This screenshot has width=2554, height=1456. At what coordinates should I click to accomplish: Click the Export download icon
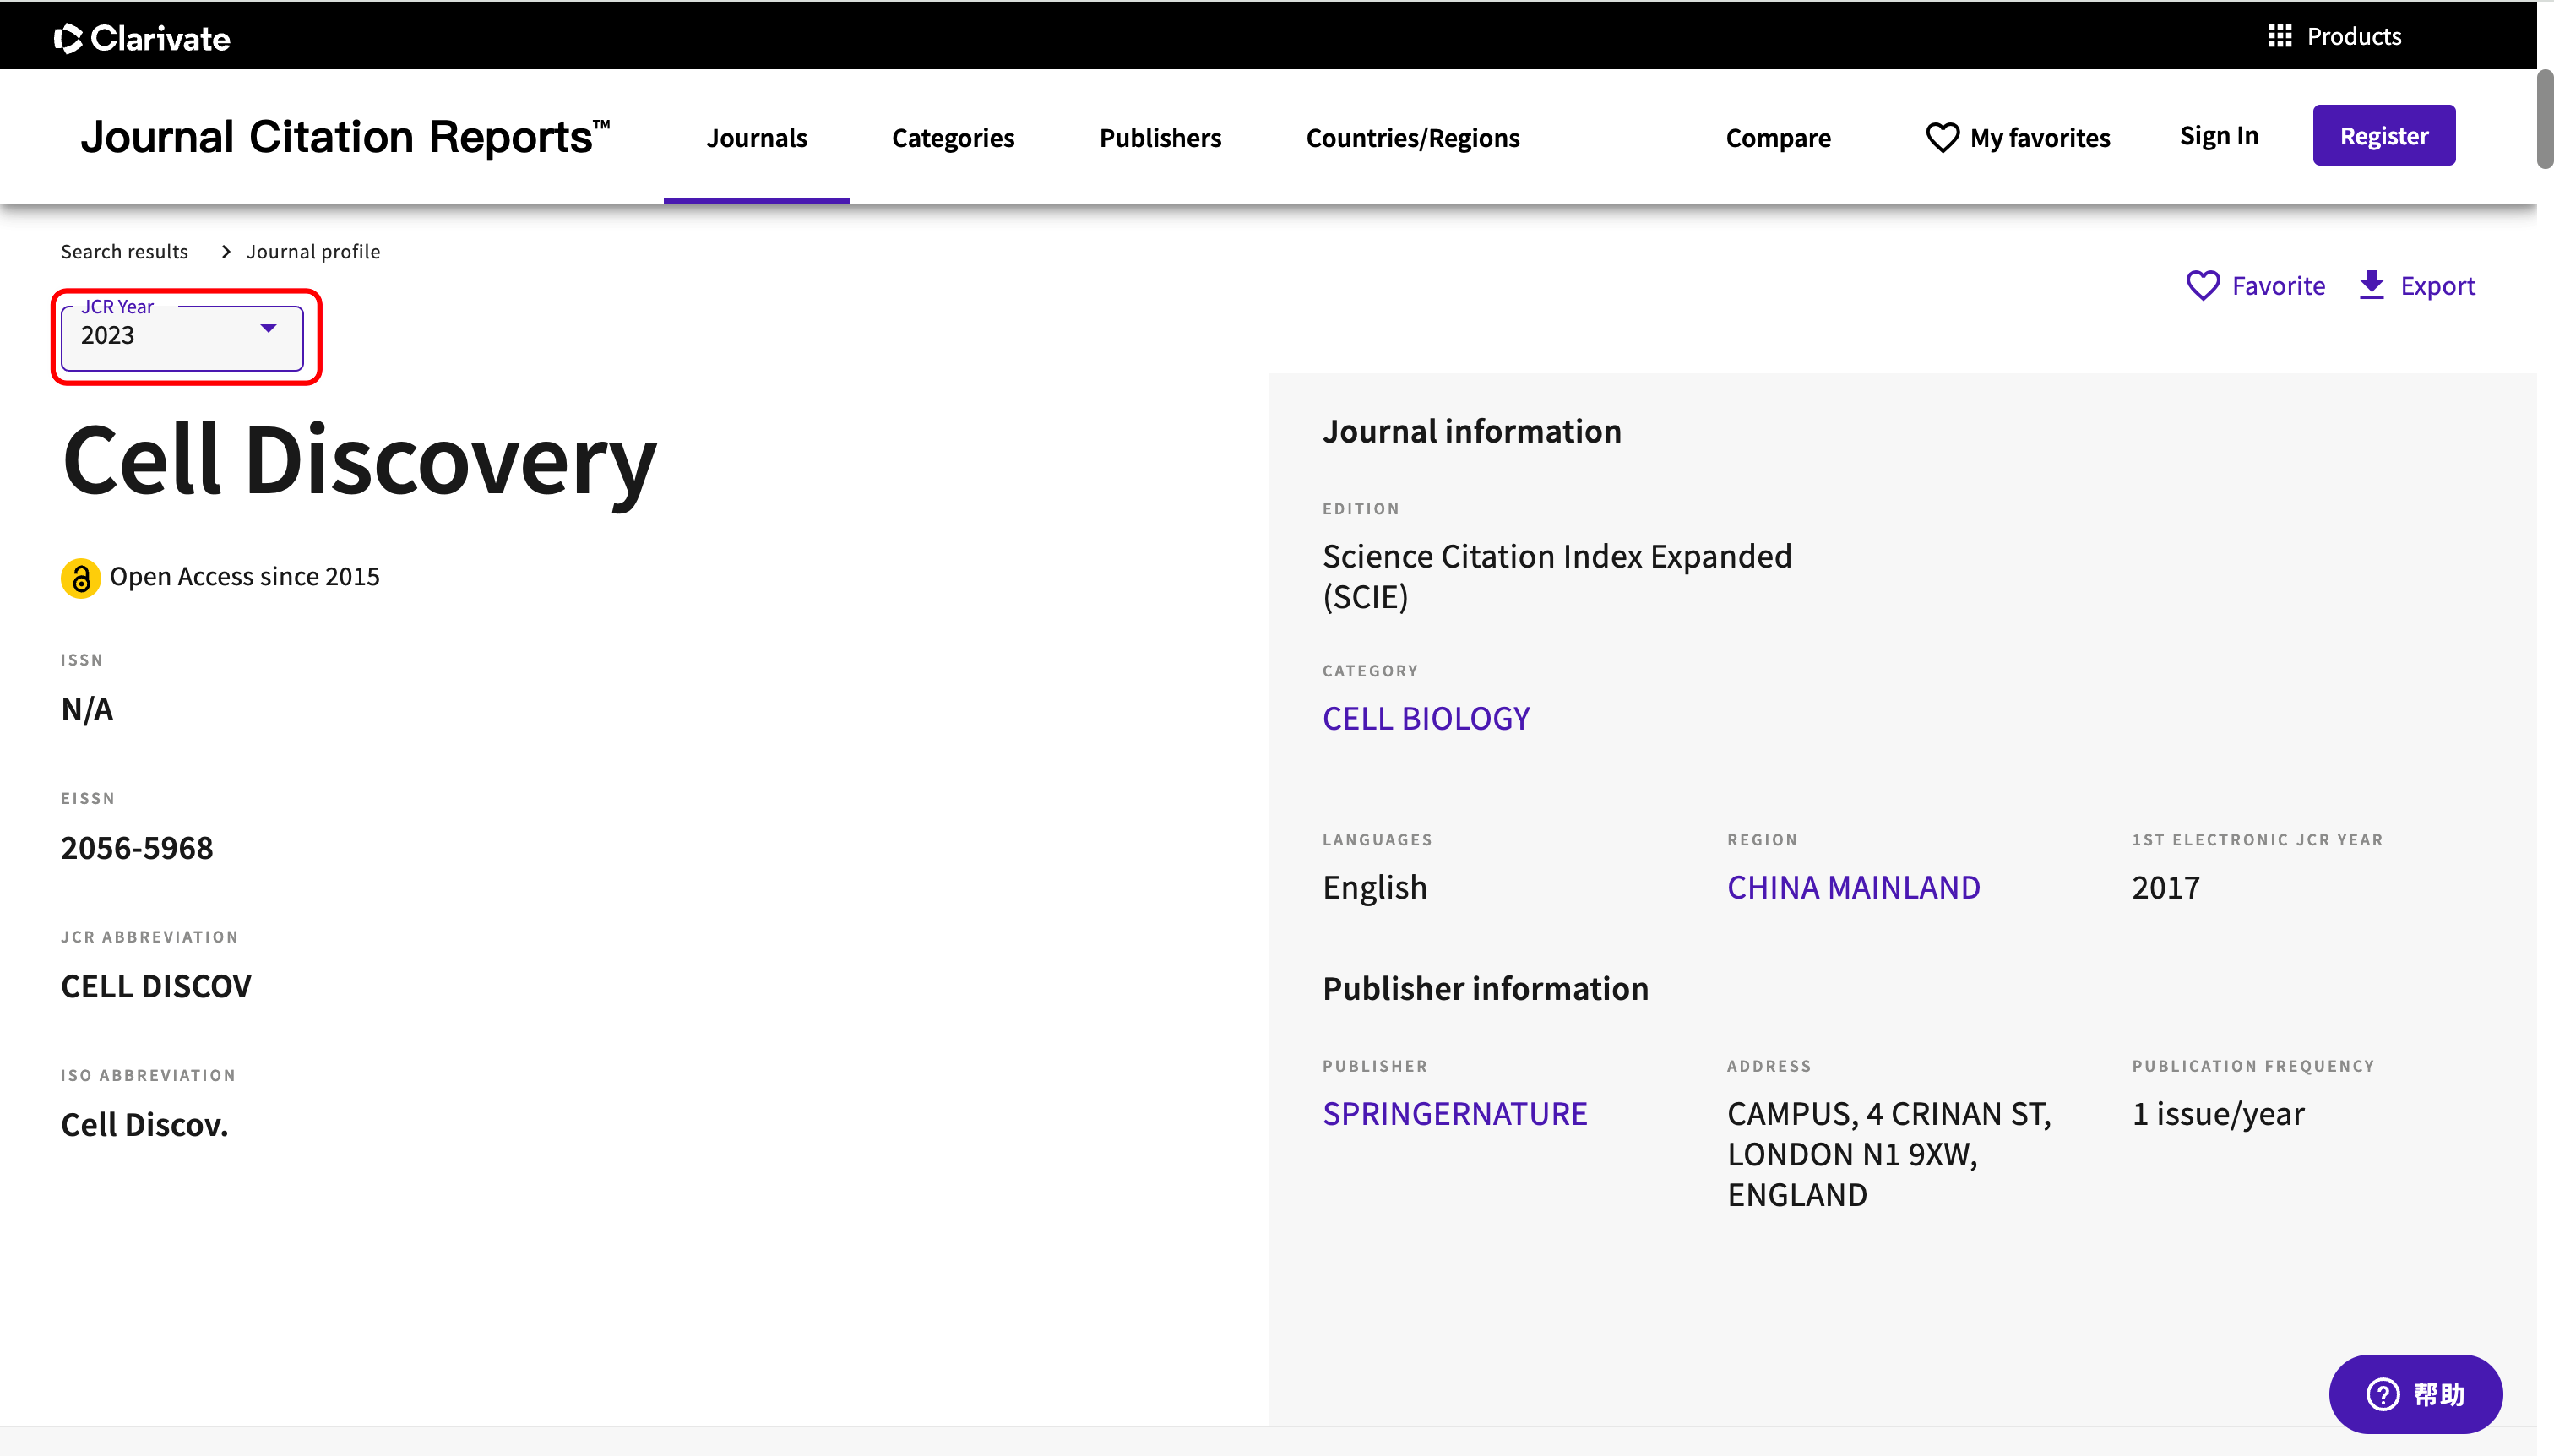pos(2371,285)
